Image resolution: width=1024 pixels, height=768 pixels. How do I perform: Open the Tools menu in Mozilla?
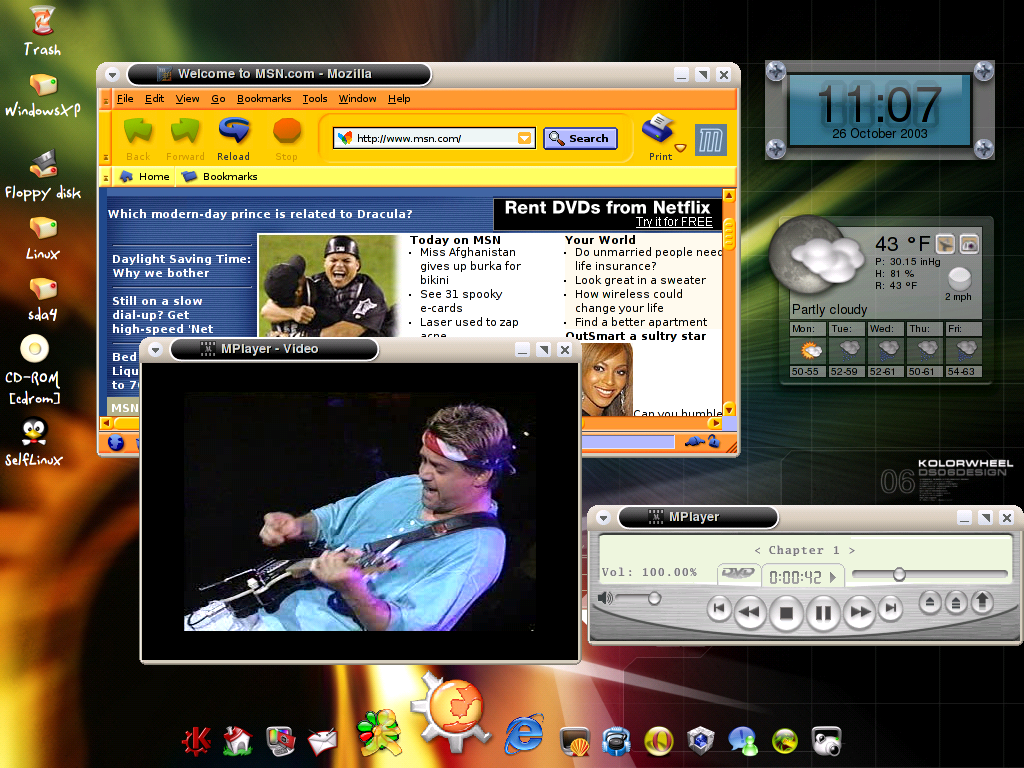[x=314, y=99]
